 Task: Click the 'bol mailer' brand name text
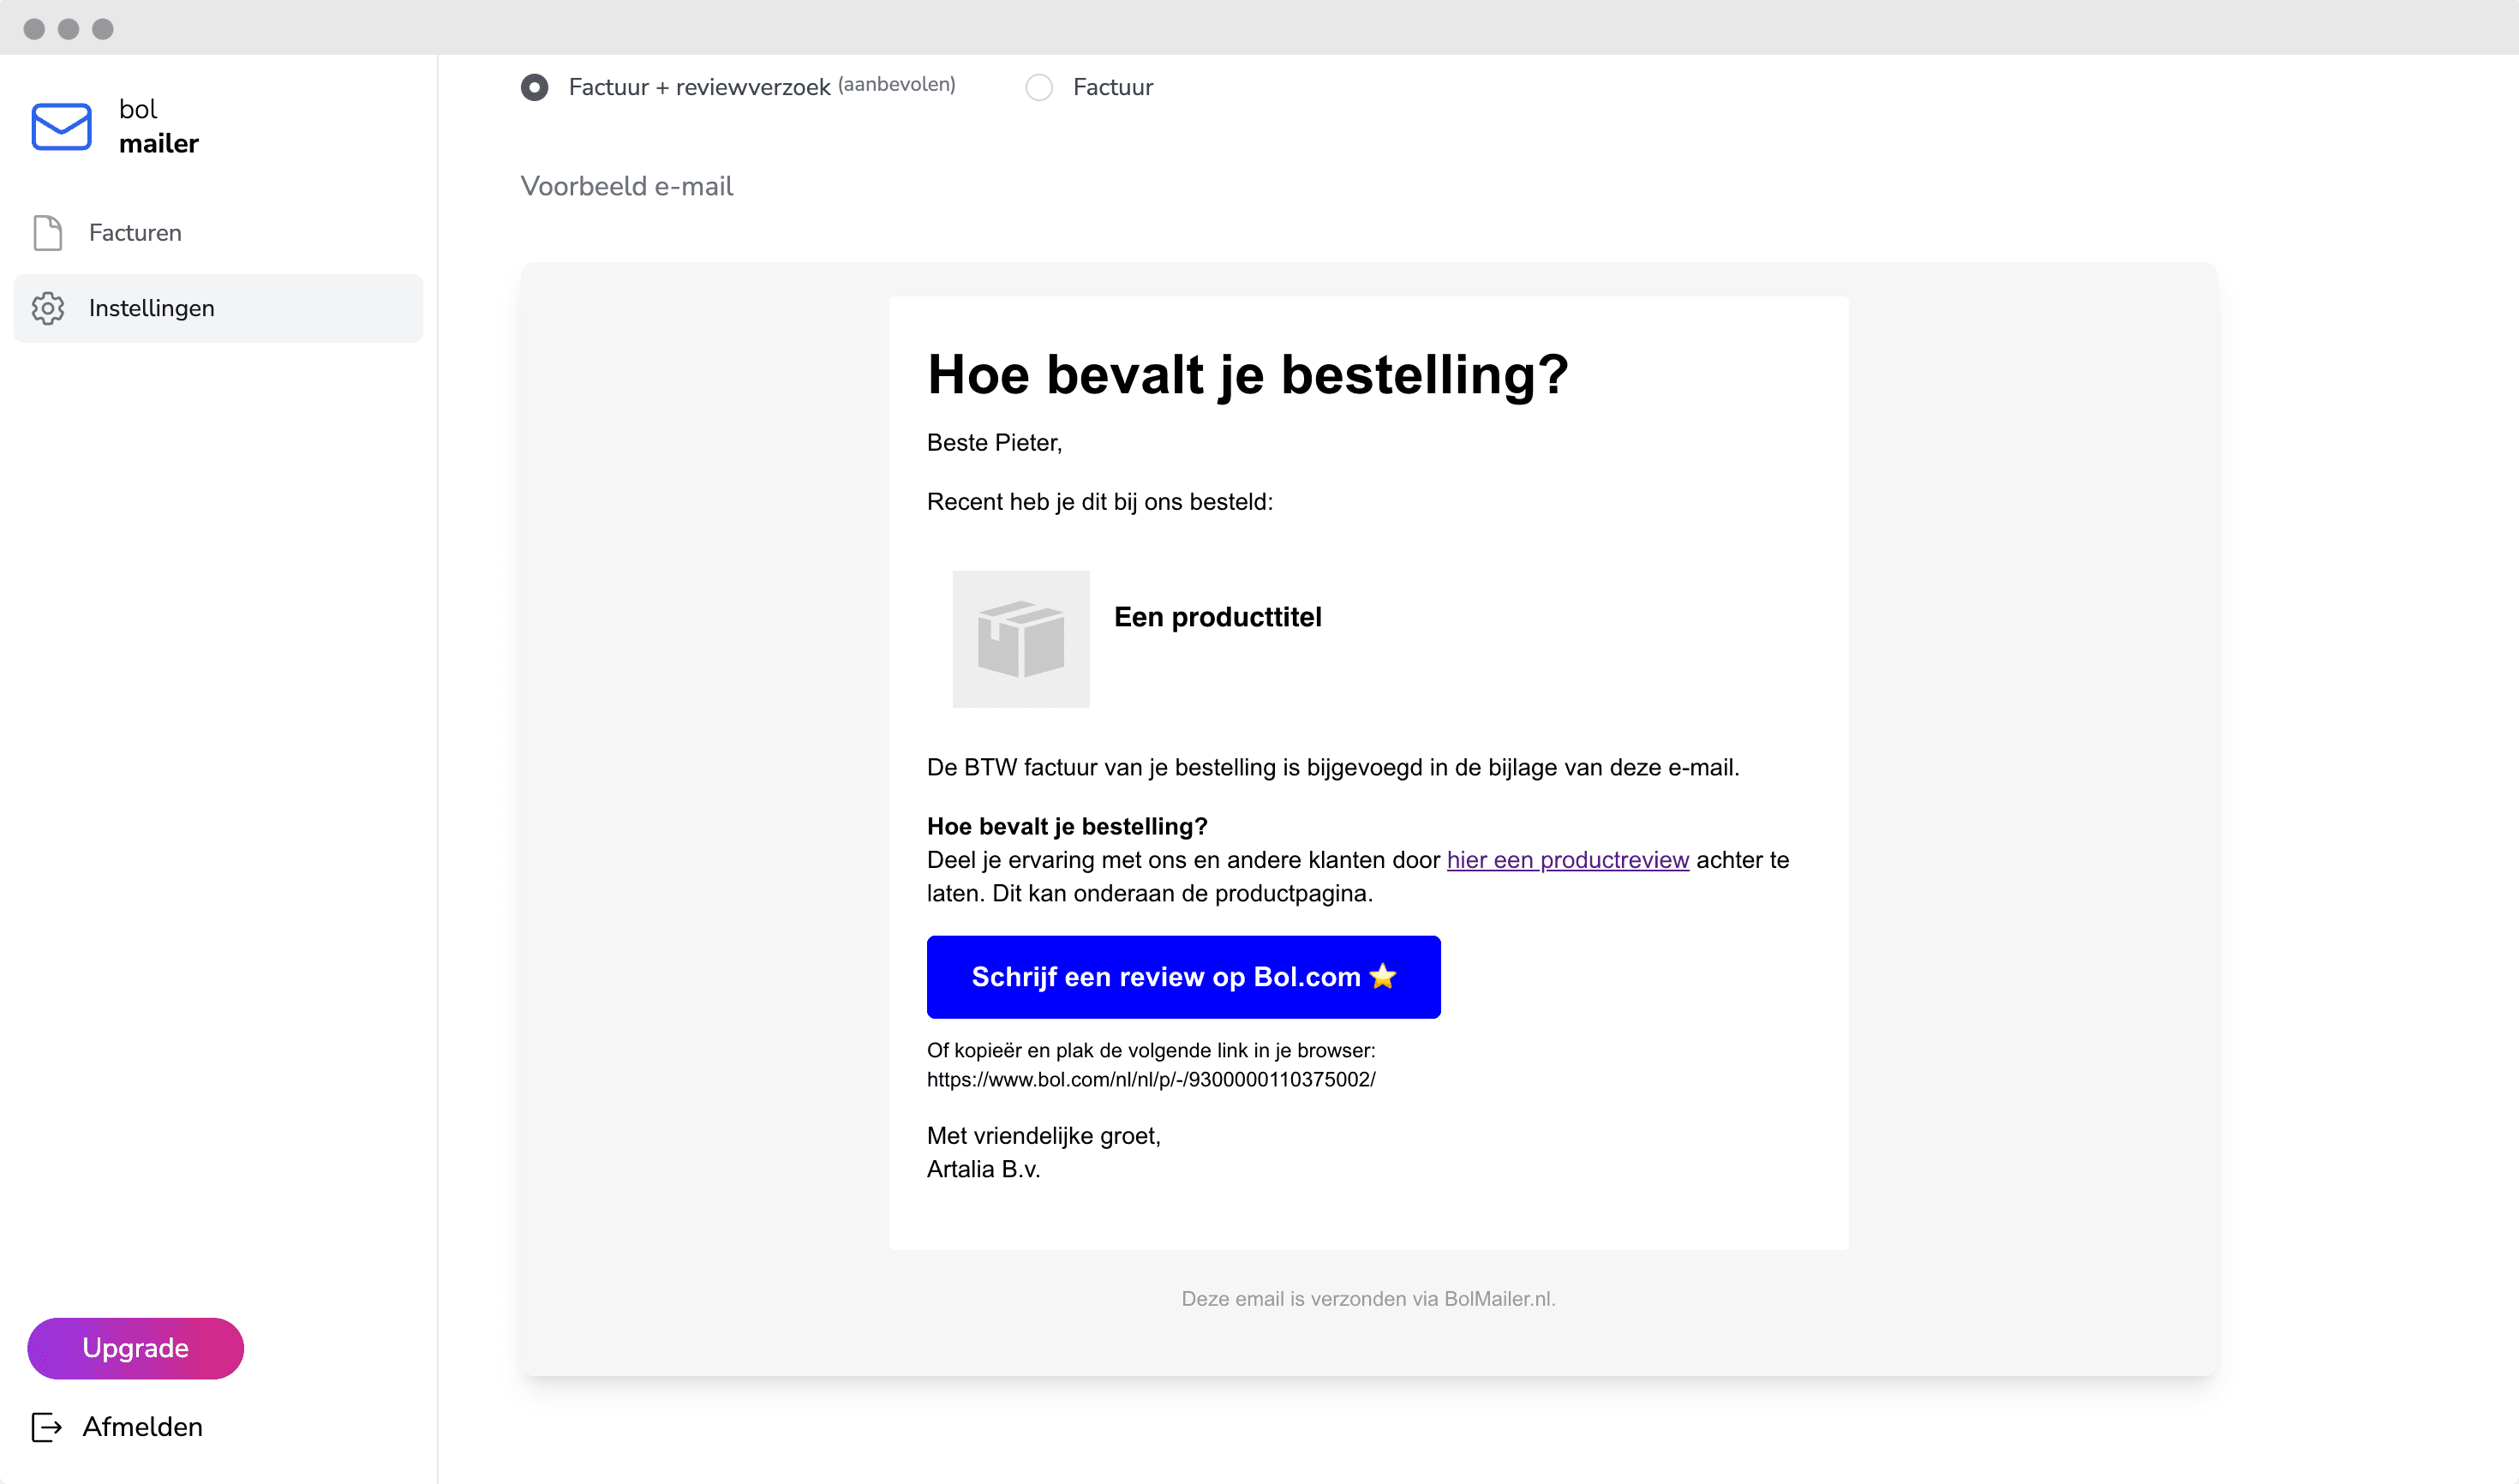tap(158, 127)
